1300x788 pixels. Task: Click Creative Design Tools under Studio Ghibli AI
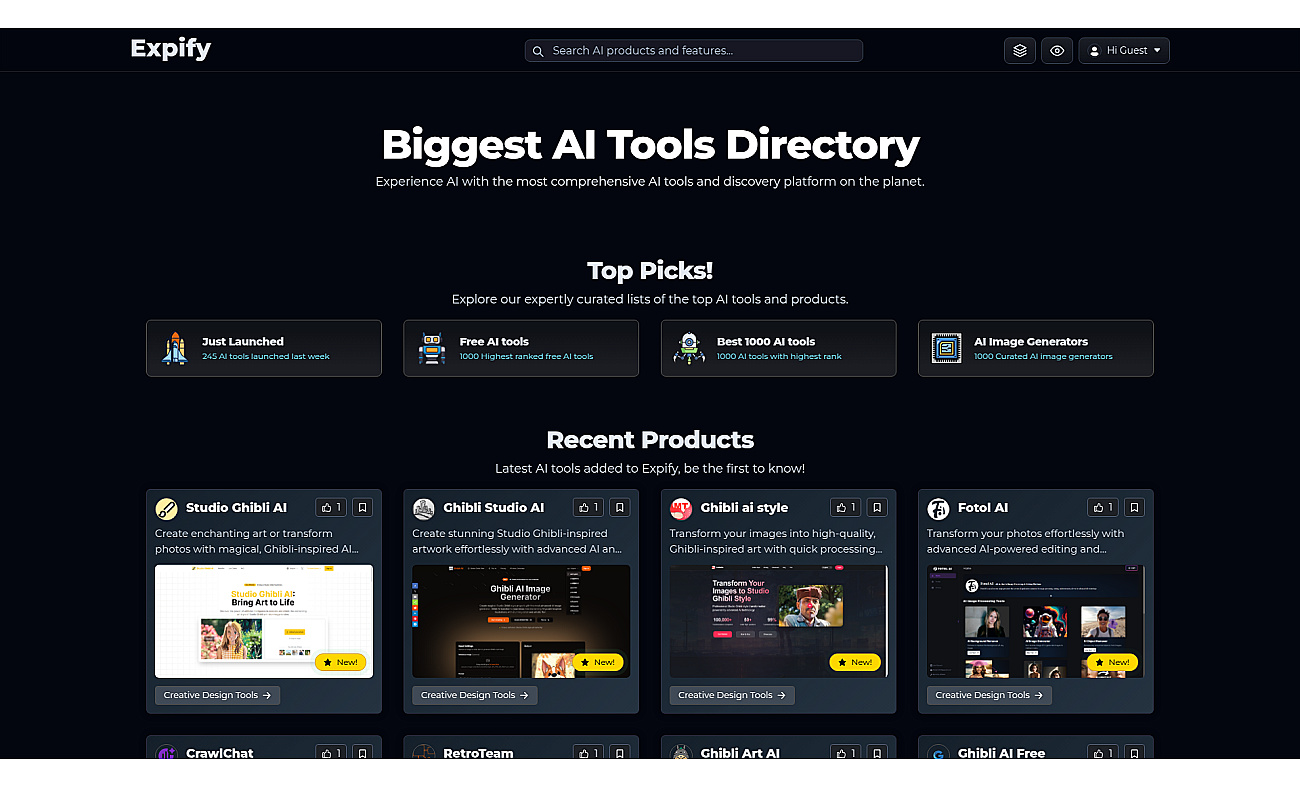pyautogui.click(x=218, y=695)
